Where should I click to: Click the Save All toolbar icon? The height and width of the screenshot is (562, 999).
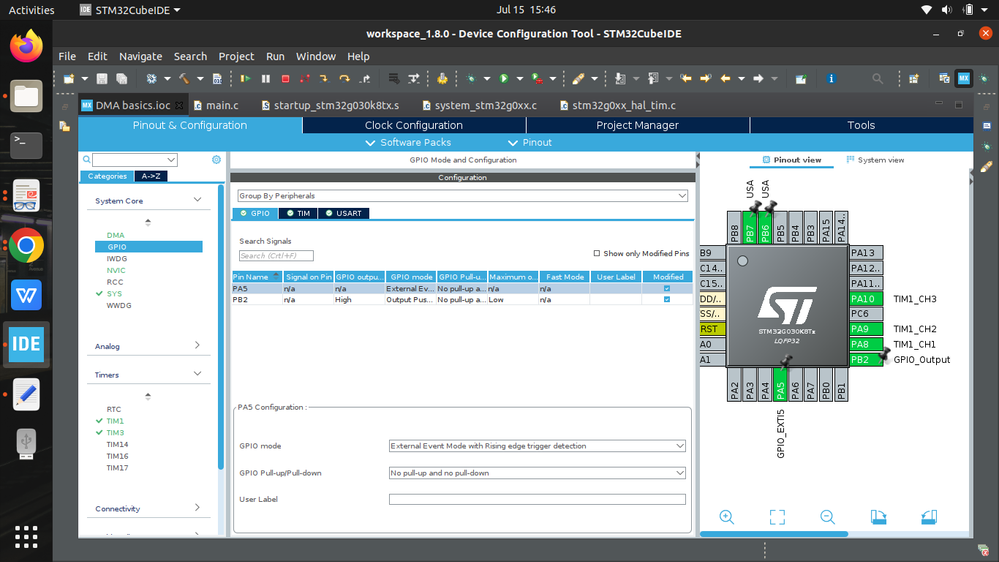coord(122,78)
